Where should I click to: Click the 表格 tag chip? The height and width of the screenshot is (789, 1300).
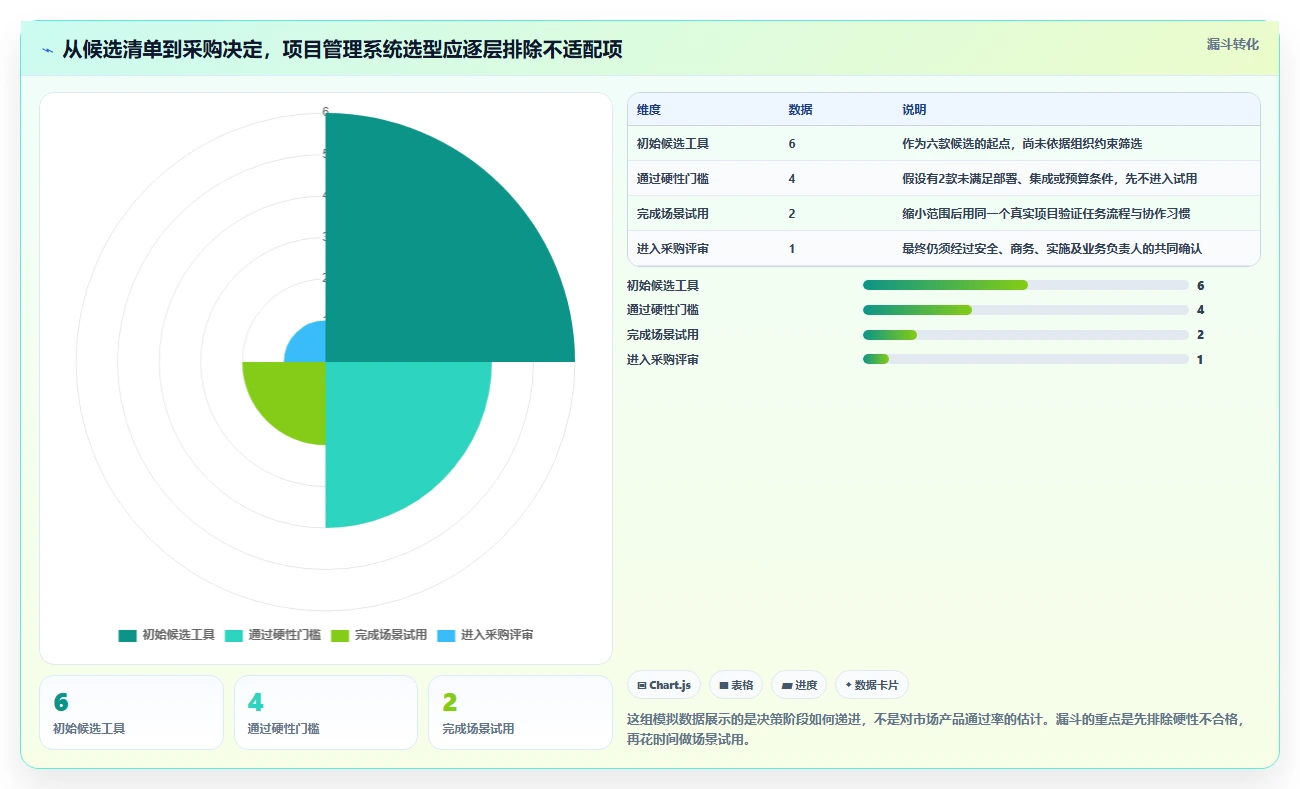[735, 685]
